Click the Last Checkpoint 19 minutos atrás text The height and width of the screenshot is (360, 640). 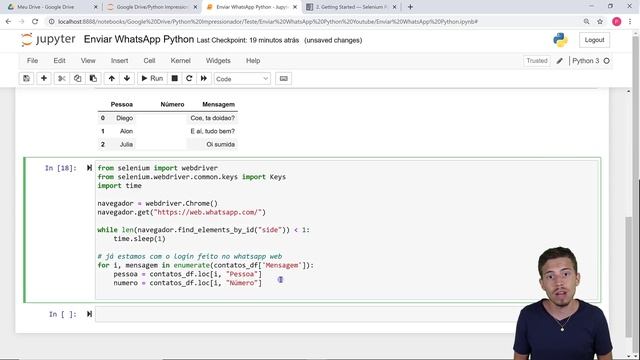click(x=248, y=40)
